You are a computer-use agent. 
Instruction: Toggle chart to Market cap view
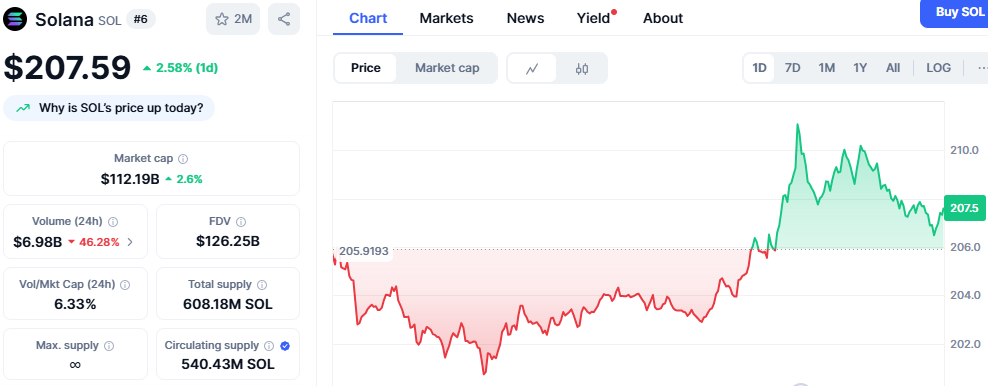click(447, 68)
